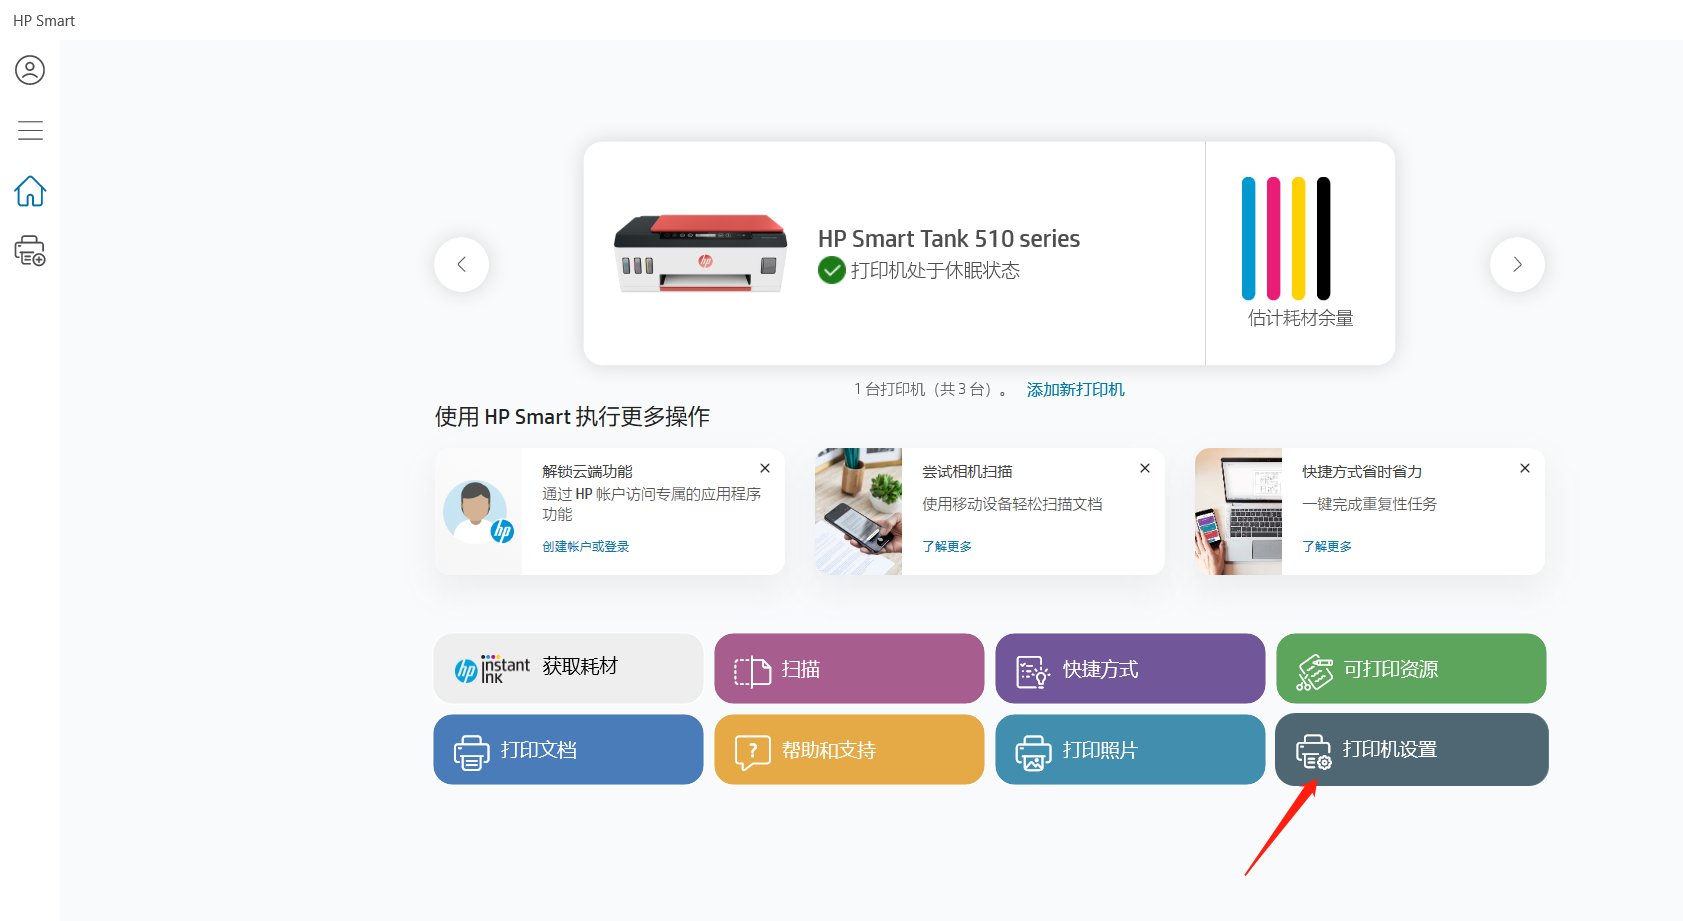This screenshot has height=921, width=1683.
Task: Open the 打印机设置 printer settings tile
Action: [1411, 749]
